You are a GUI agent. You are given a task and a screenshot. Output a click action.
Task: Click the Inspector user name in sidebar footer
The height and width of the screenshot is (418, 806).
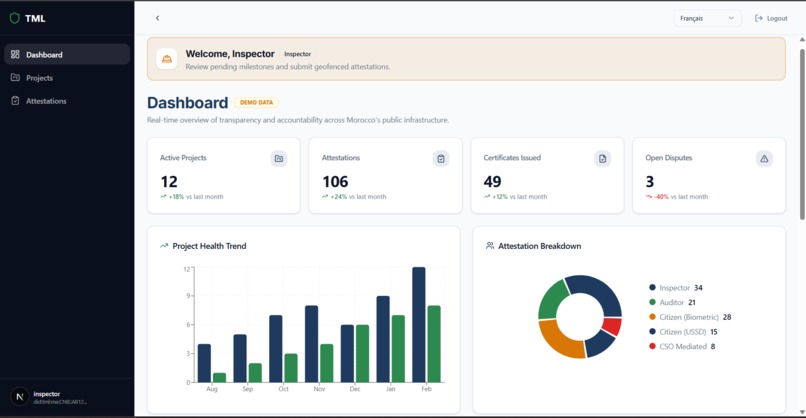[x=47, y=394]
